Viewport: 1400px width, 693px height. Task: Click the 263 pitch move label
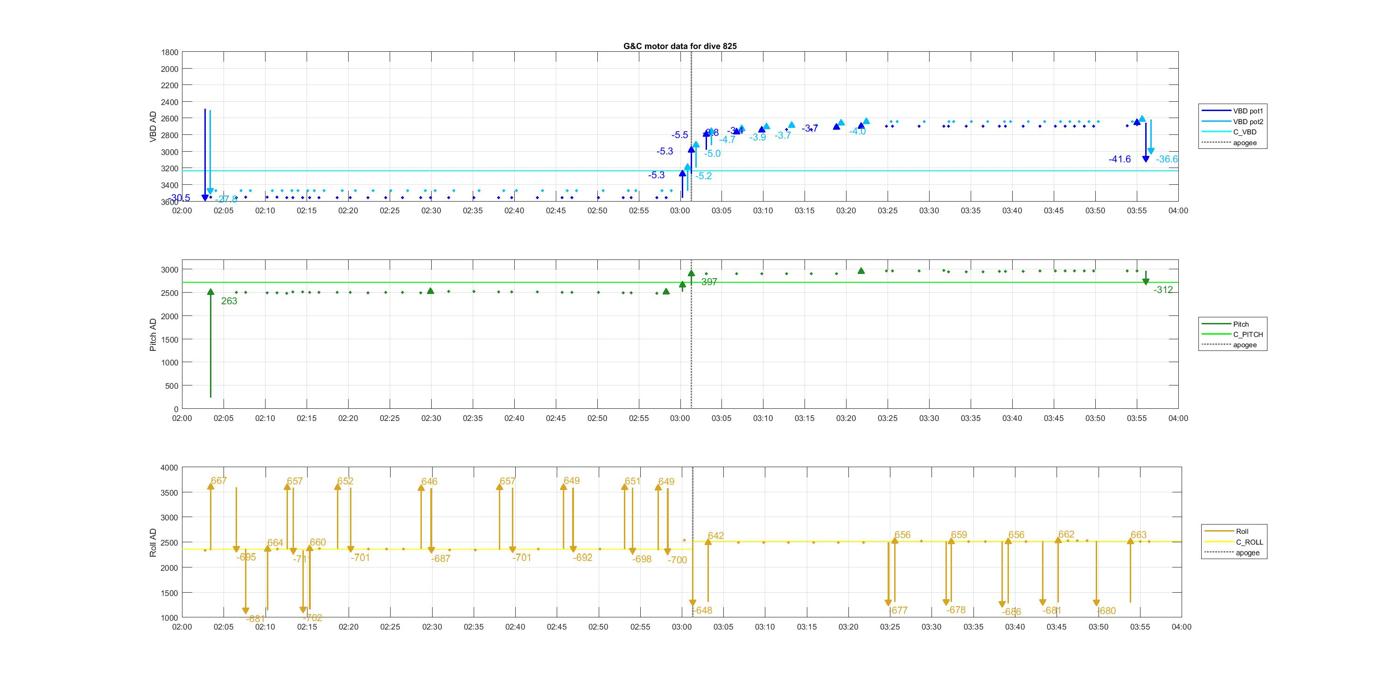point(229,301)
